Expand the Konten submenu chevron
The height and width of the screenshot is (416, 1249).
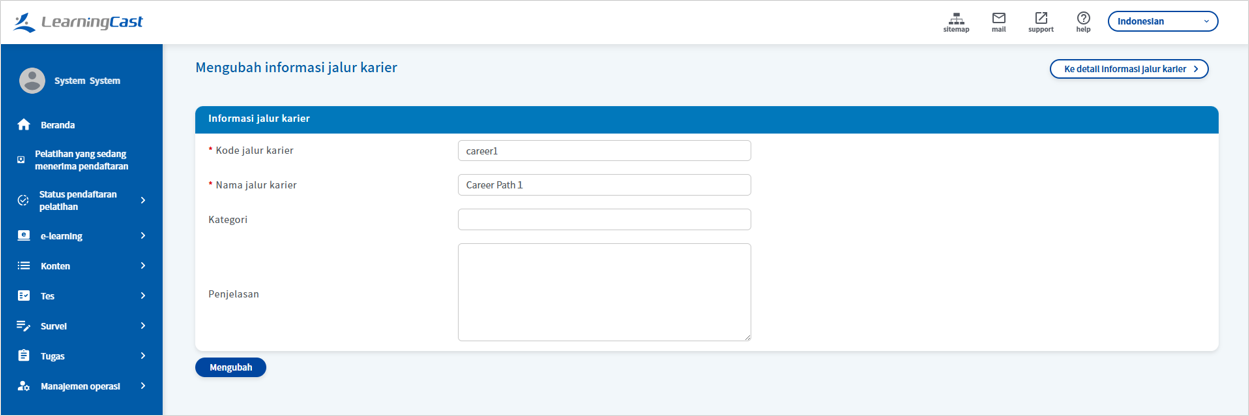[143, 266]
